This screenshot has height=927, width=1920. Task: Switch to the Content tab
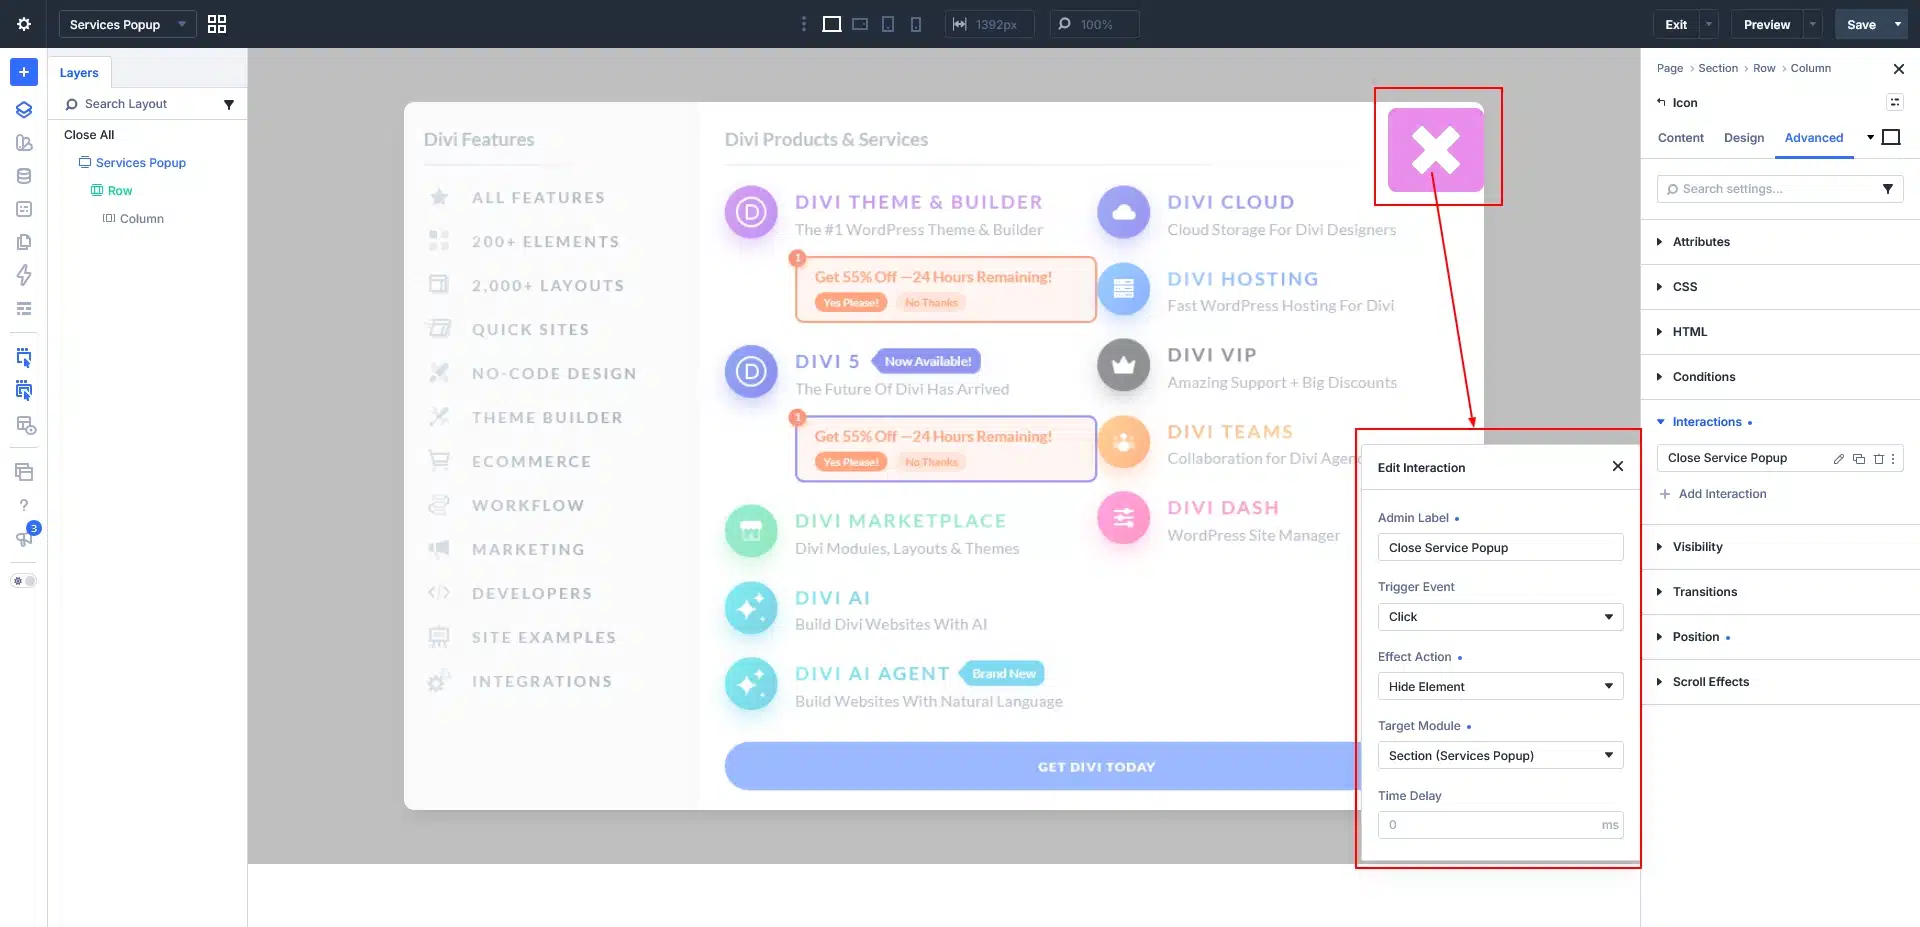pos(1680,138)
